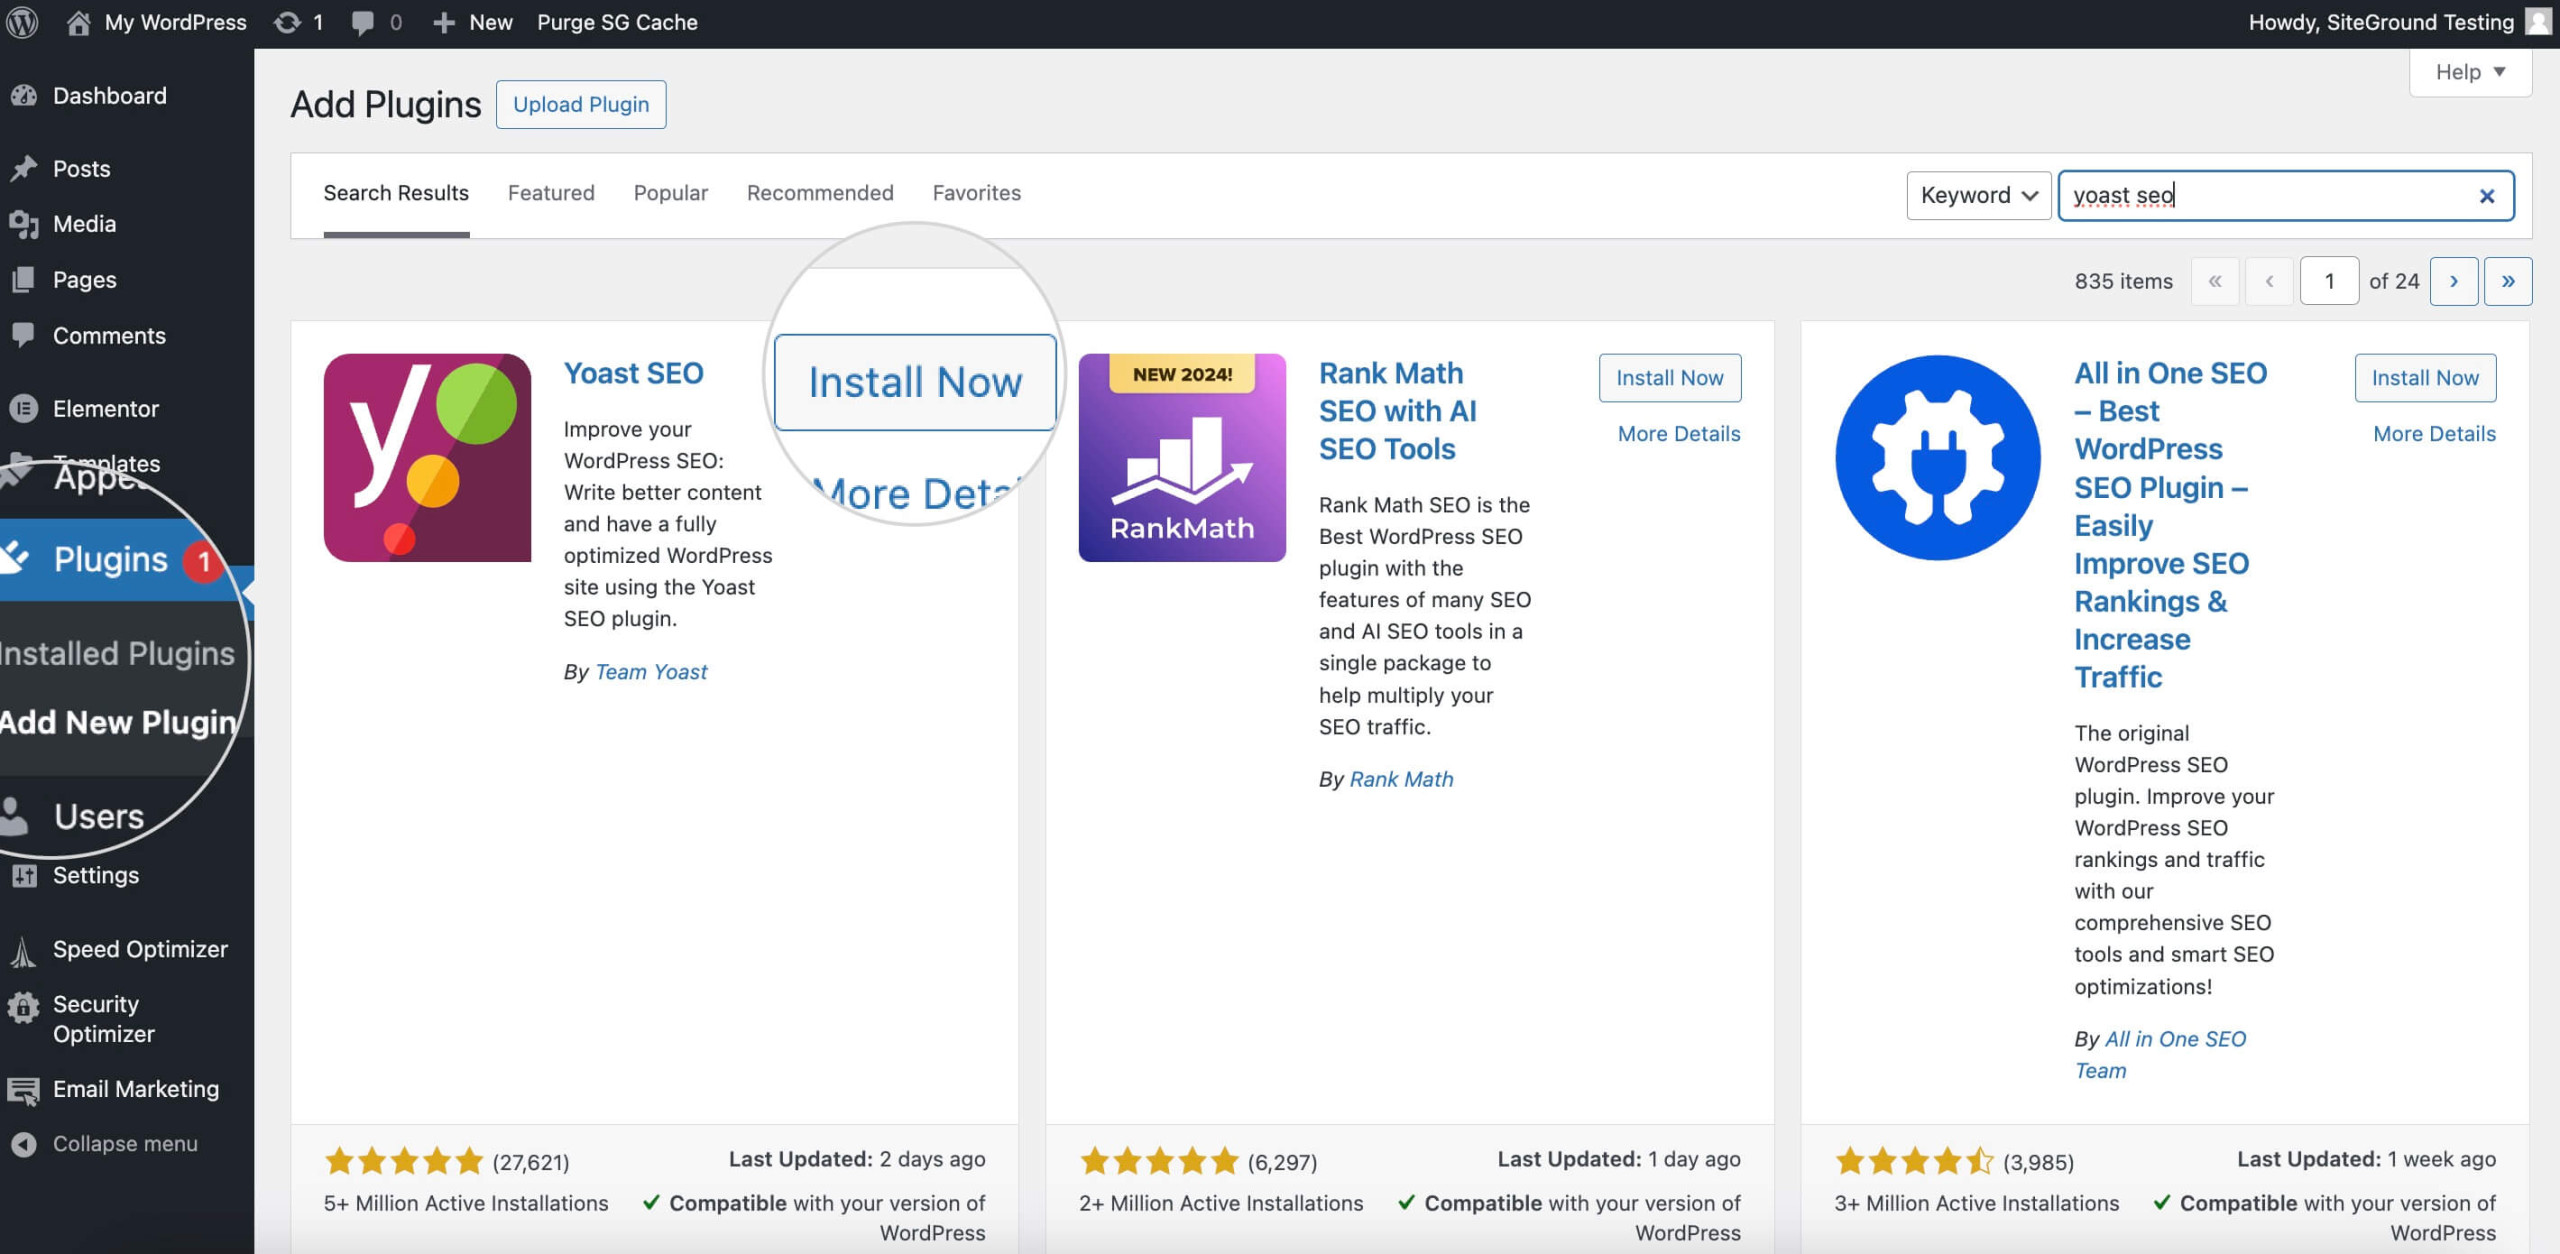This screenshot has width=2560, height=1254.
Task: Select the Featured plugins tab
Action: coord(550,193)
